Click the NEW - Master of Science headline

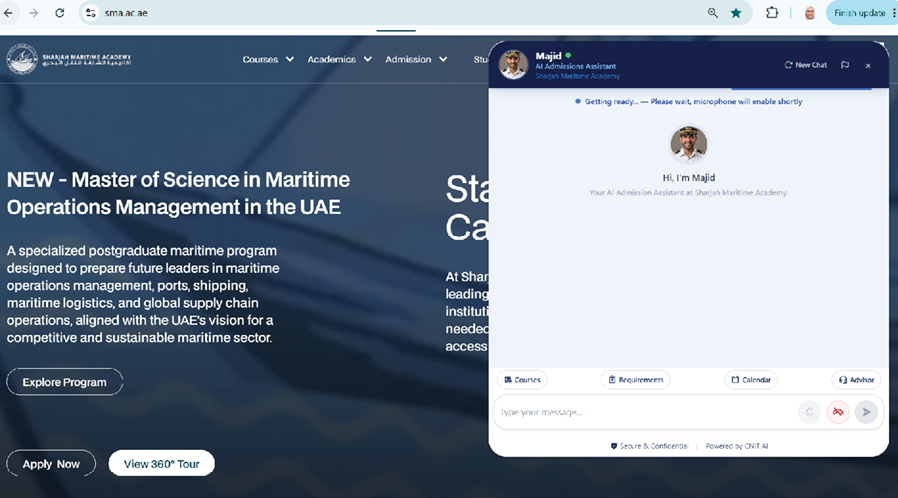point(178,193)
